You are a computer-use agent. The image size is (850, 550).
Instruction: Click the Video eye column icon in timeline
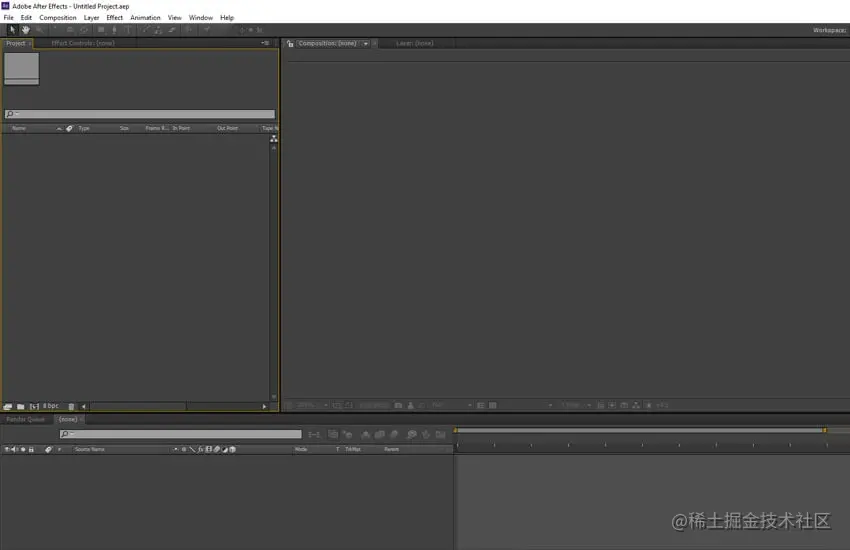(x=7, y=449)
